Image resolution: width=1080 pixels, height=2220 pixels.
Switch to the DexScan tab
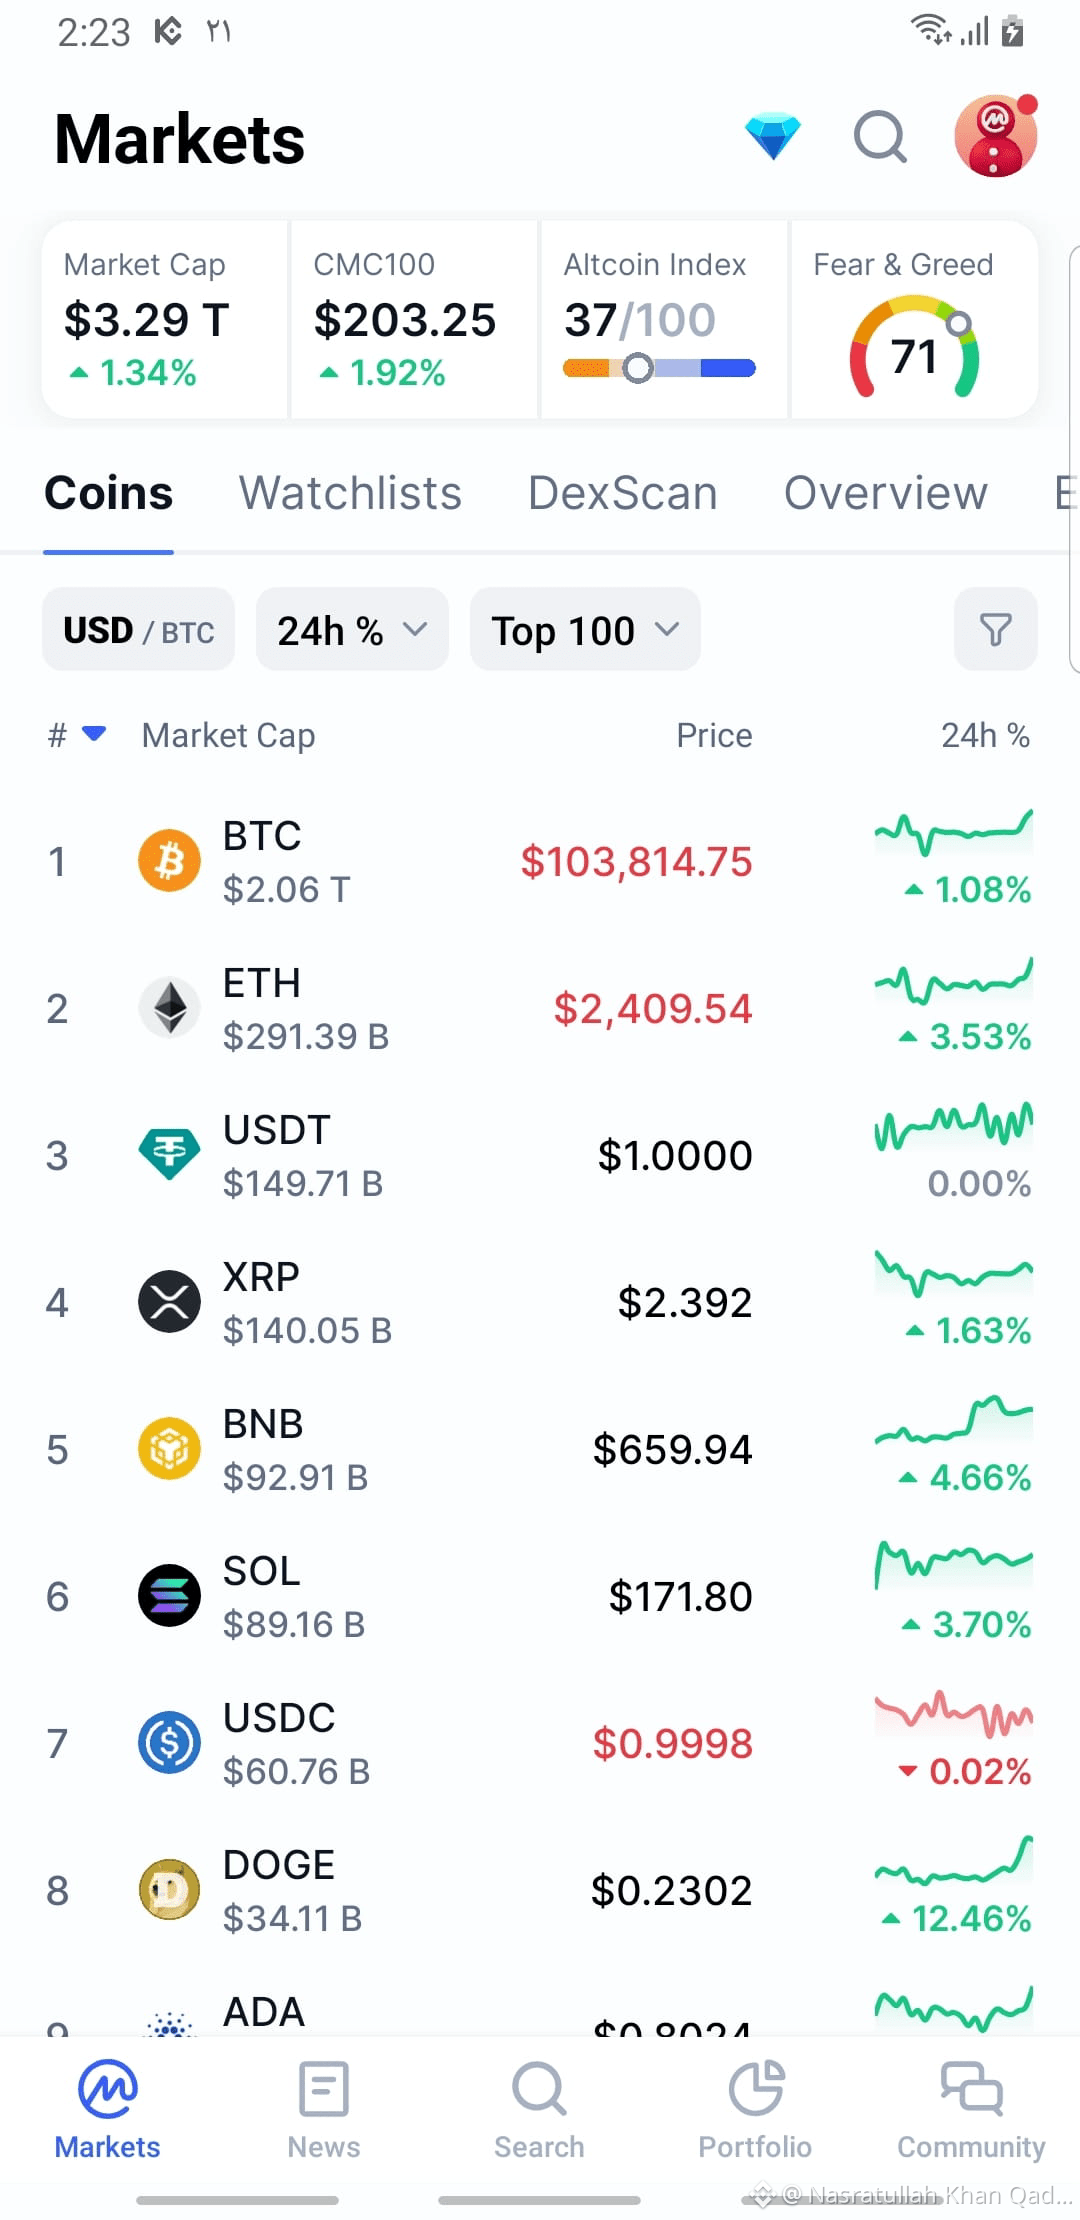tap(622, 493)
